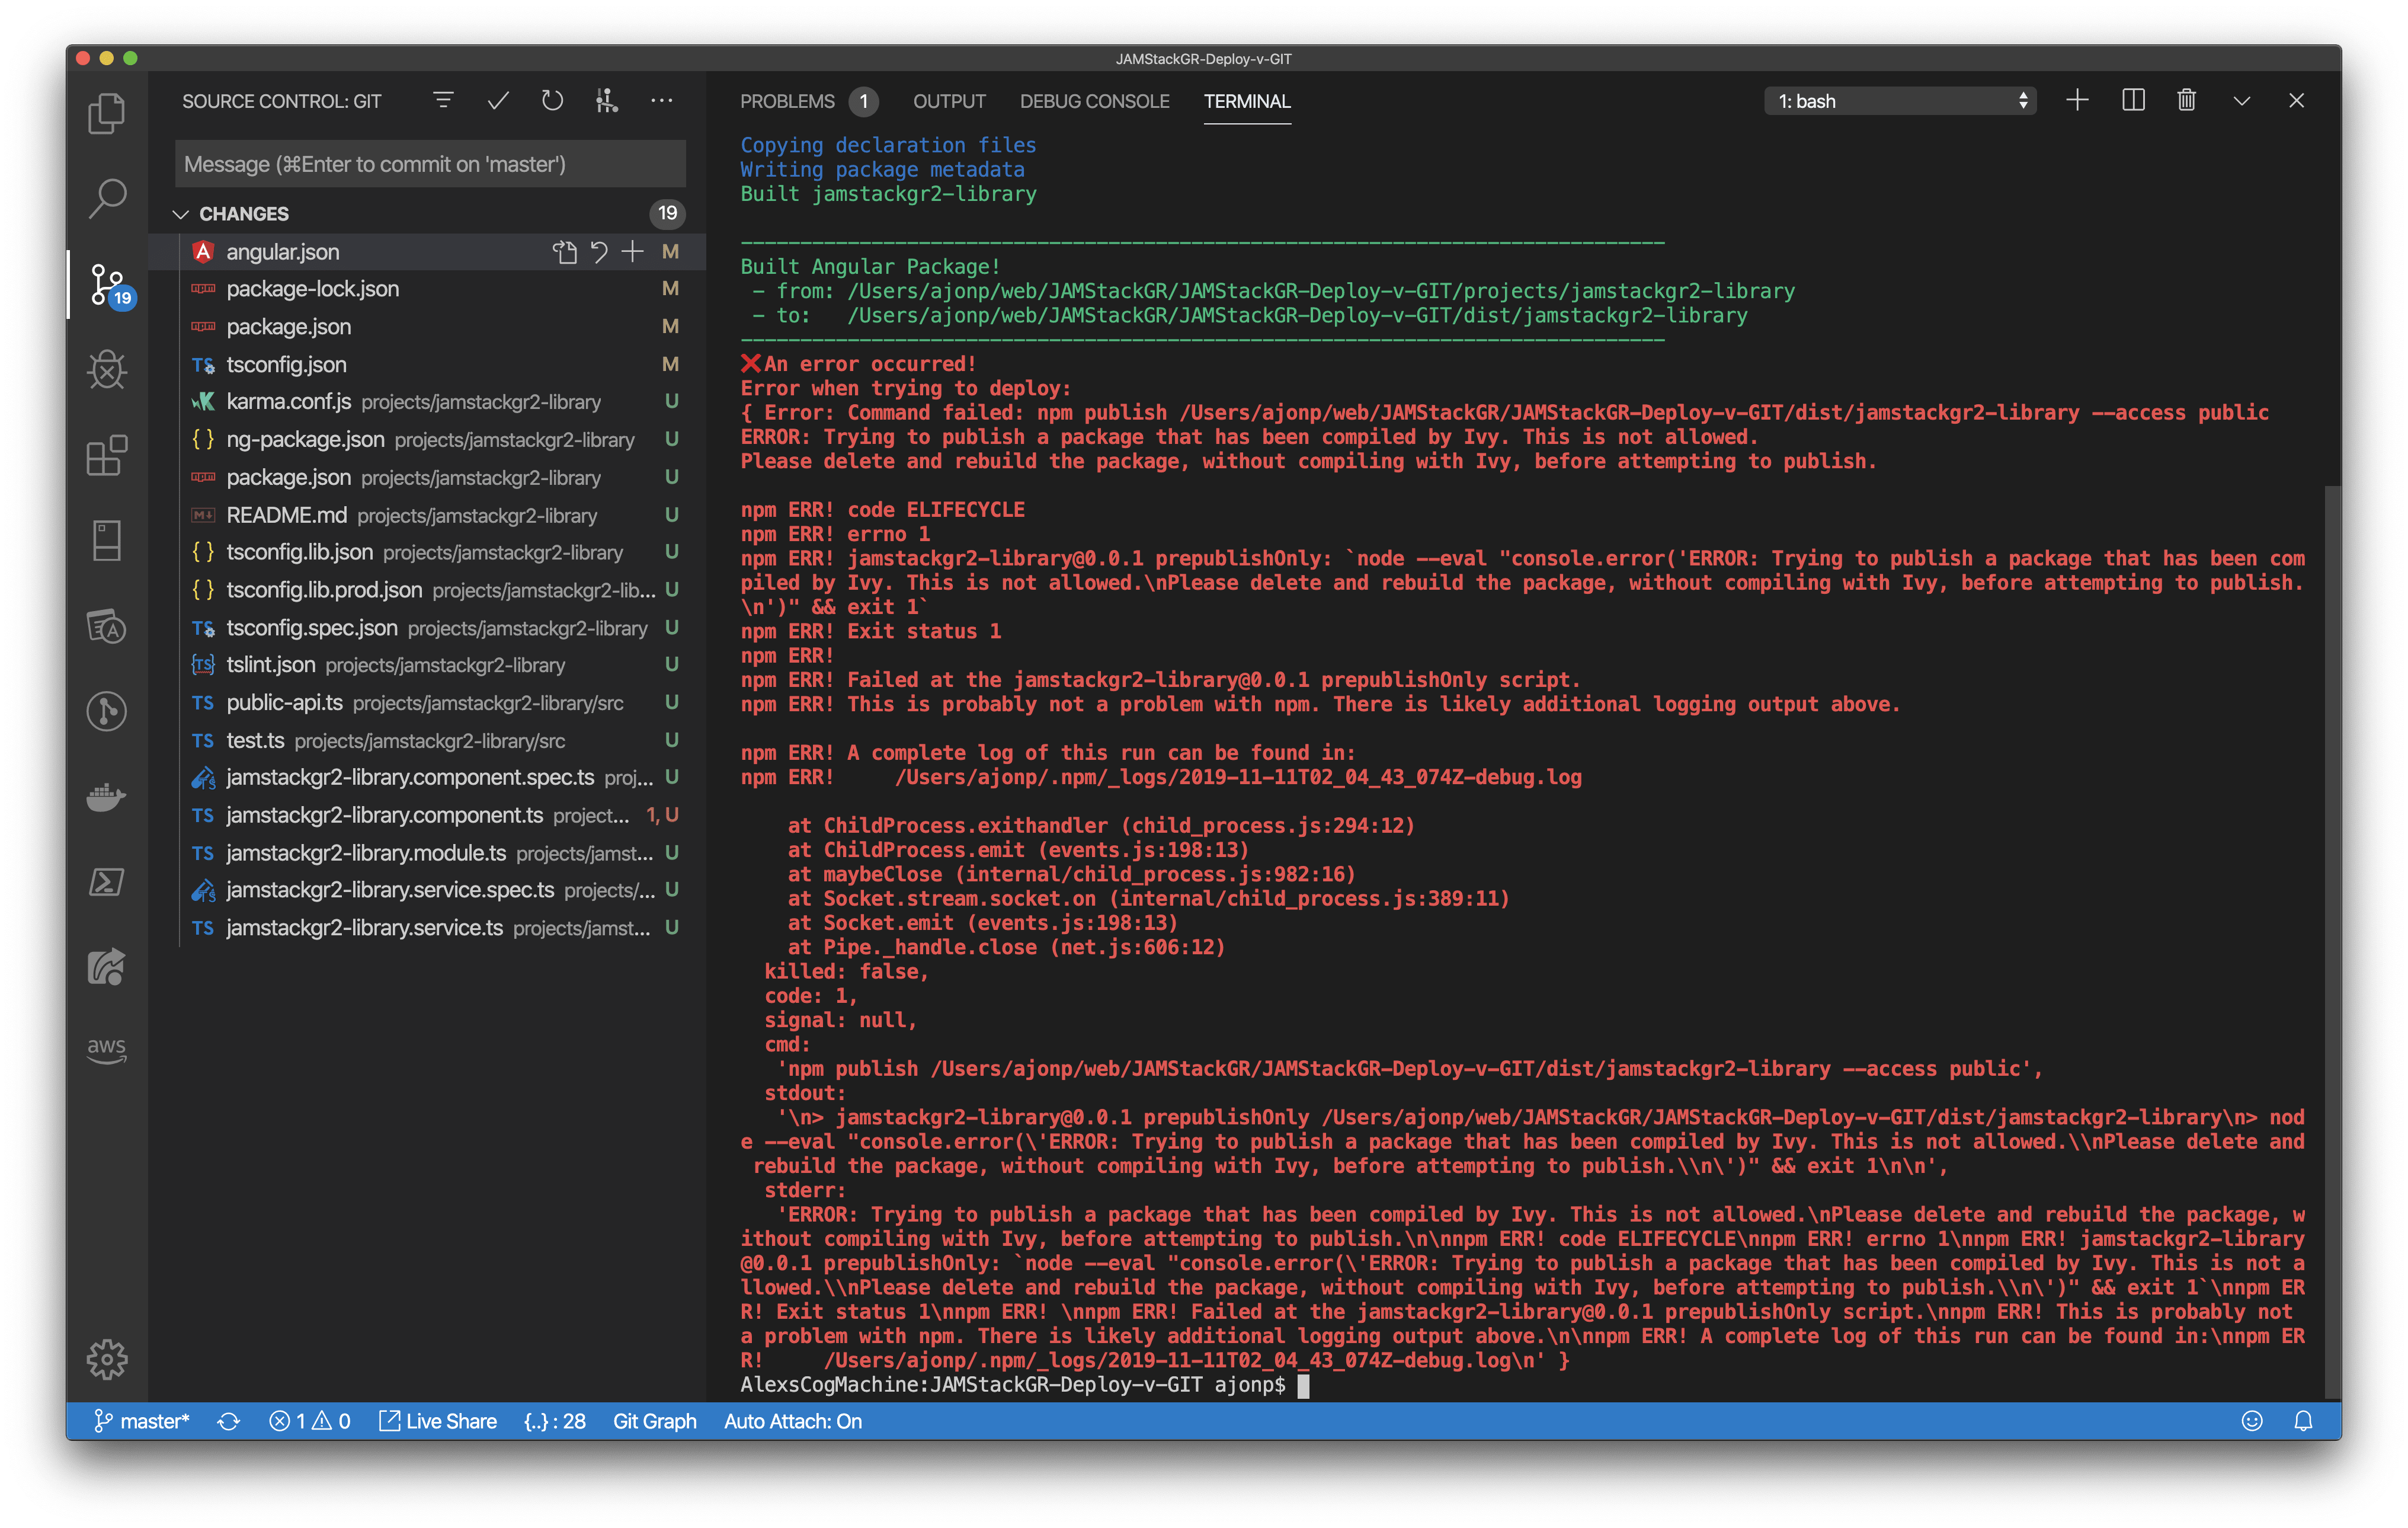The image size is (2408, 1528).
Task: Open tsconfig.lib.json in changes
Action: 427,552
